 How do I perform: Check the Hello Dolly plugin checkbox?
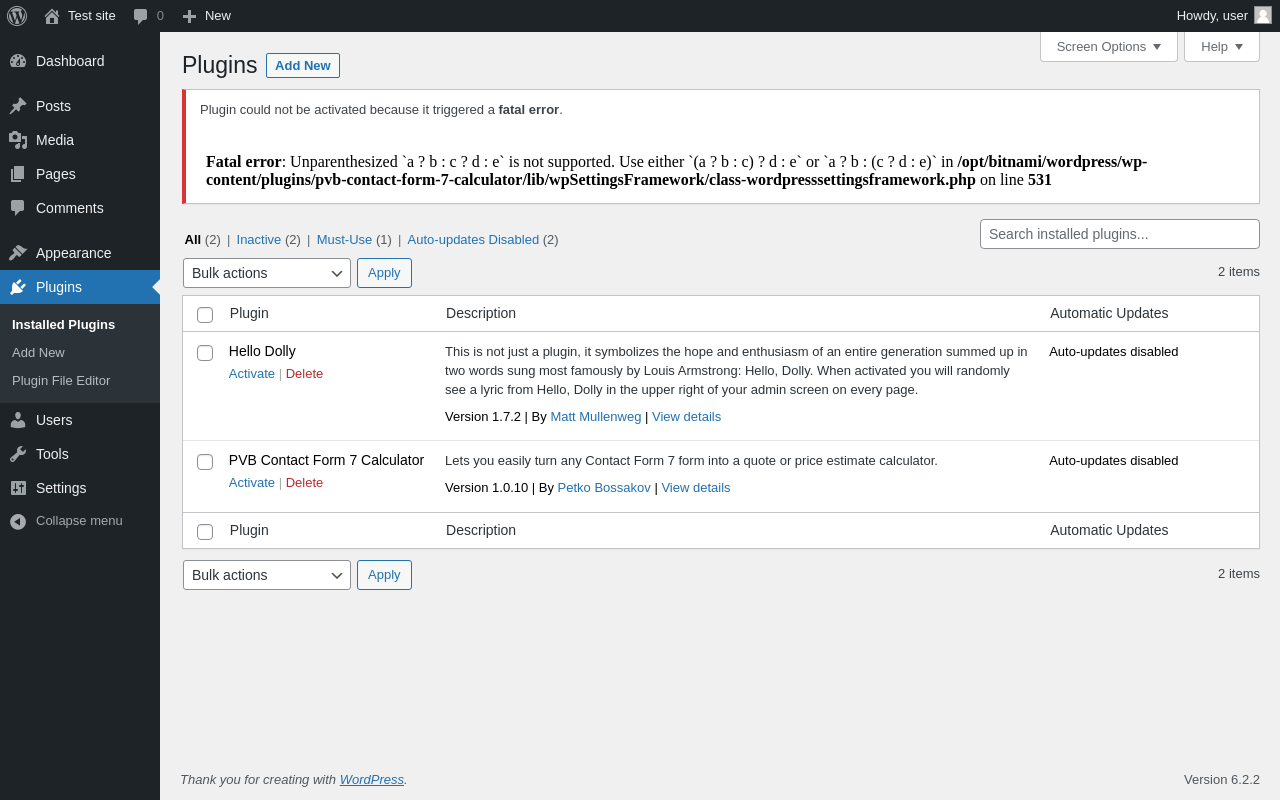(x=205, y=353)
